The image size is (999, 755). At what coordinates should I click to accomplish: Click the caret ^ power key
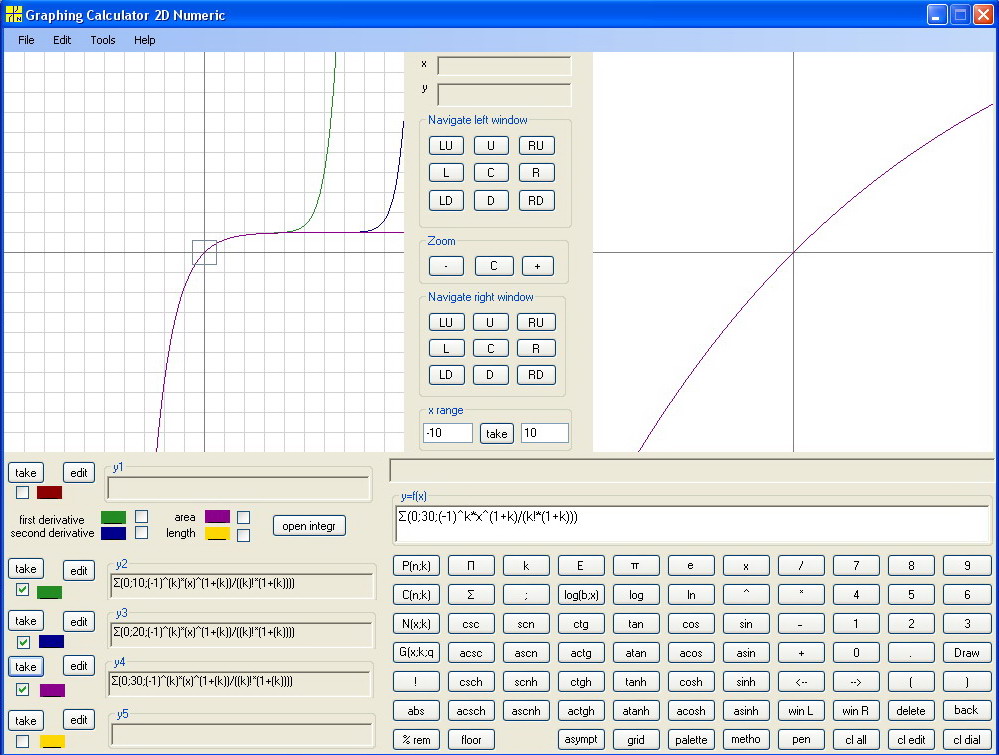point(746,594)
